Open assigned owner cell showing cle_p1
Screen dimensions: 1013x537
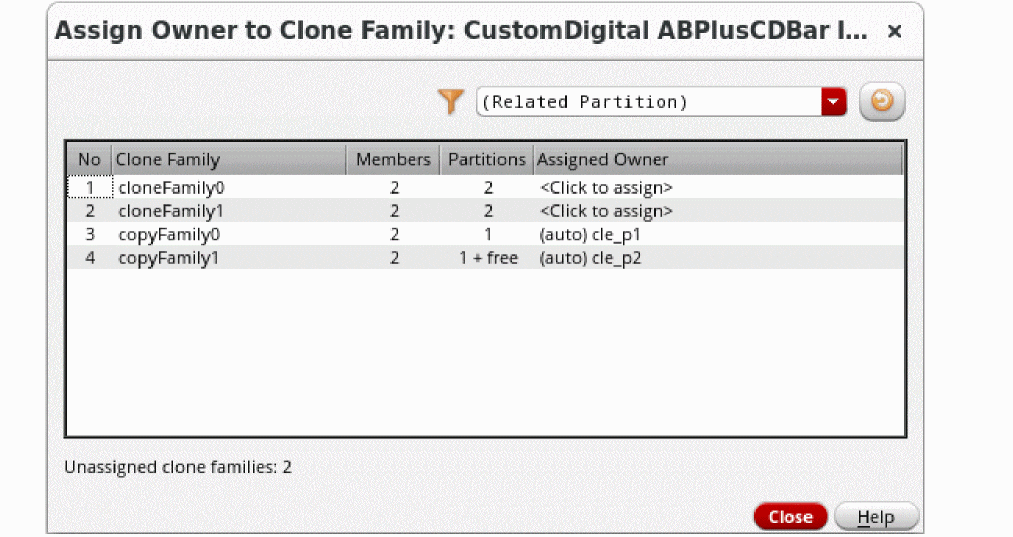click(589, 235)
